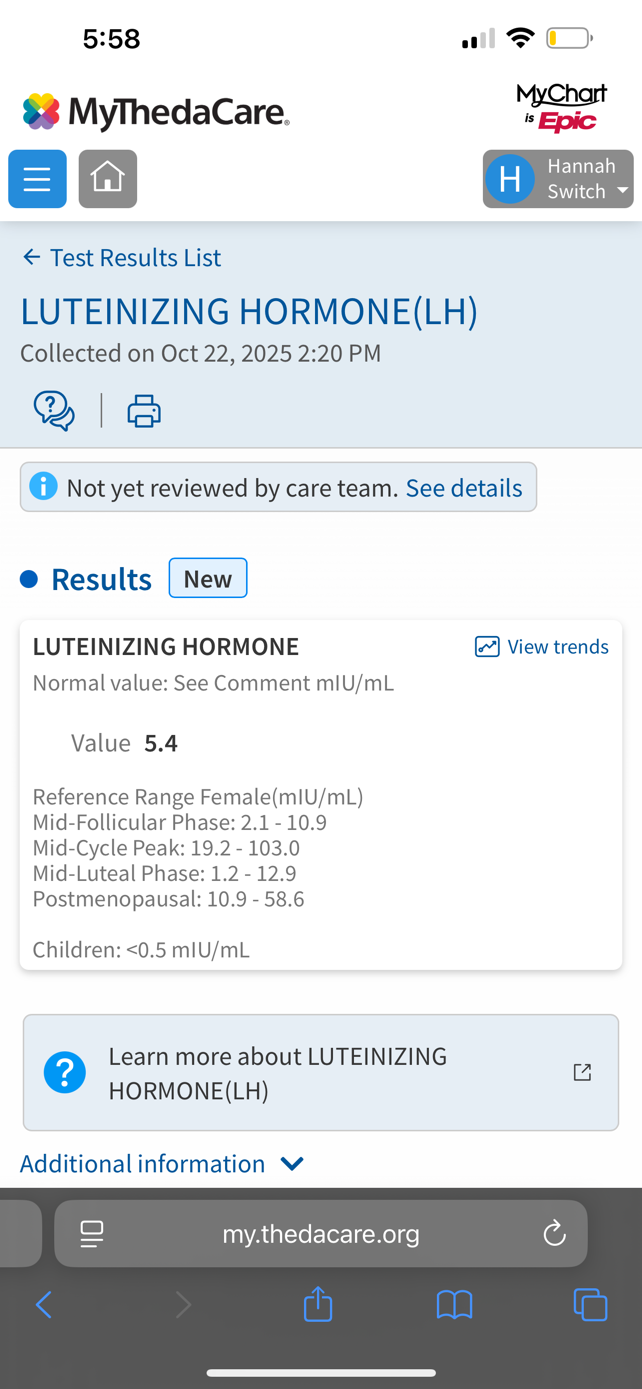Tap the Safari back arrow

pyautogui.click(x=44, y=1304)
